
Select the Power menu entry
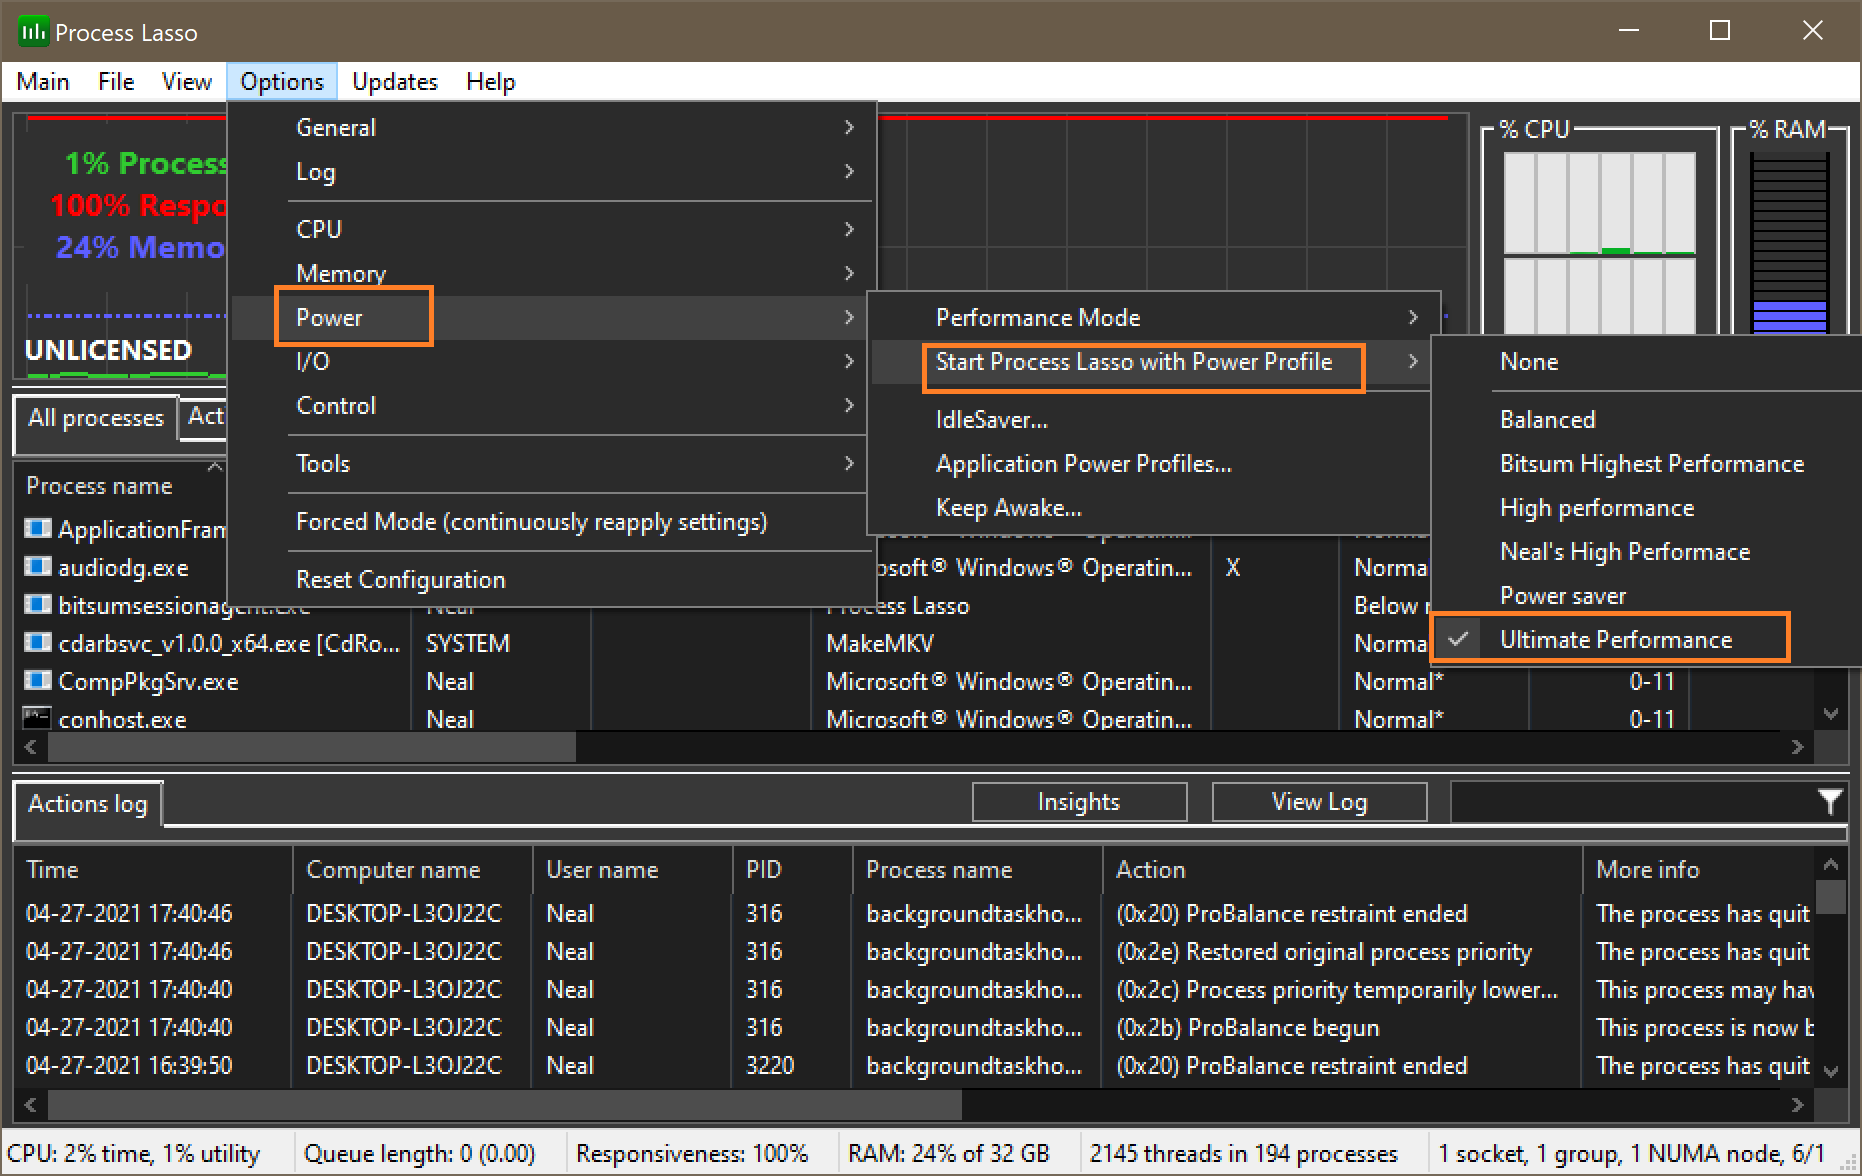click(x=551, y=317)
